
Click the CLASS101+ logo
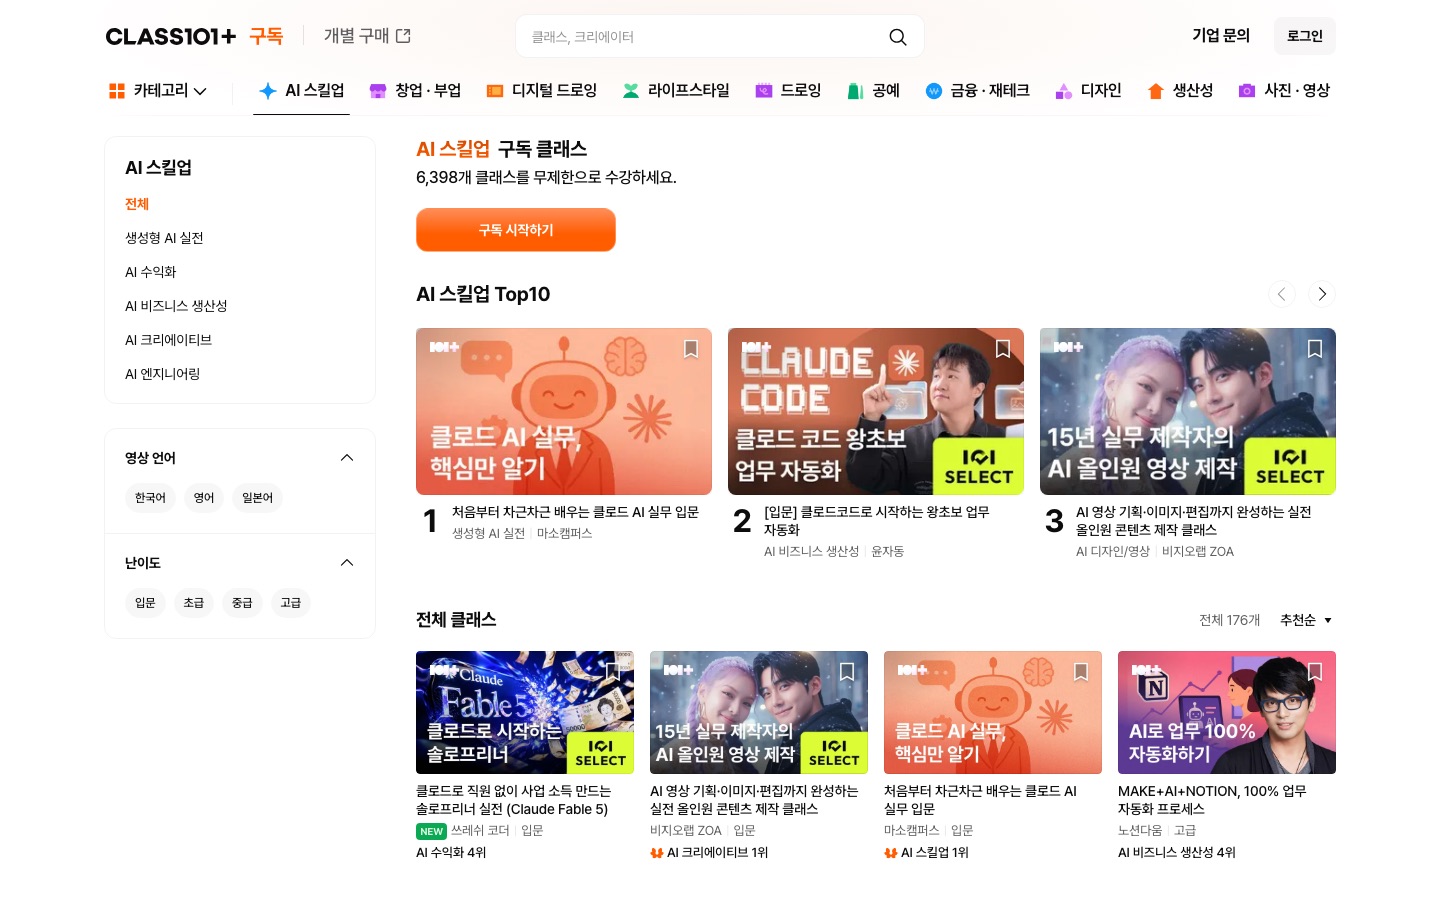pos(171,36)
